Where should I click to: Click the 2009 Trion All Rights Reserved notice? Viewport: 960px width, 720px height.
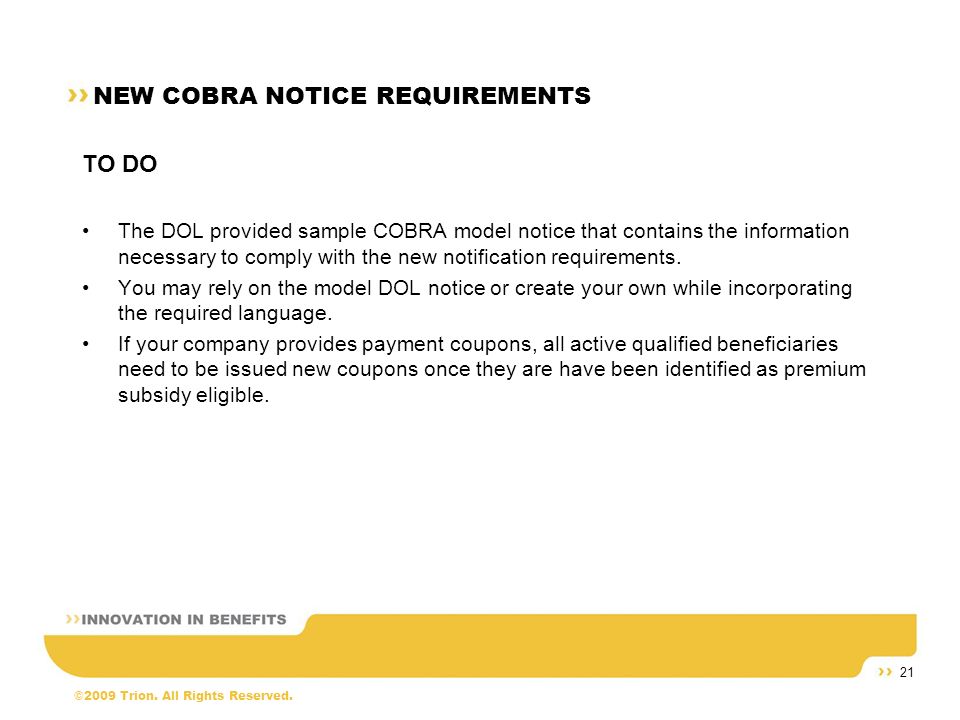189,696
